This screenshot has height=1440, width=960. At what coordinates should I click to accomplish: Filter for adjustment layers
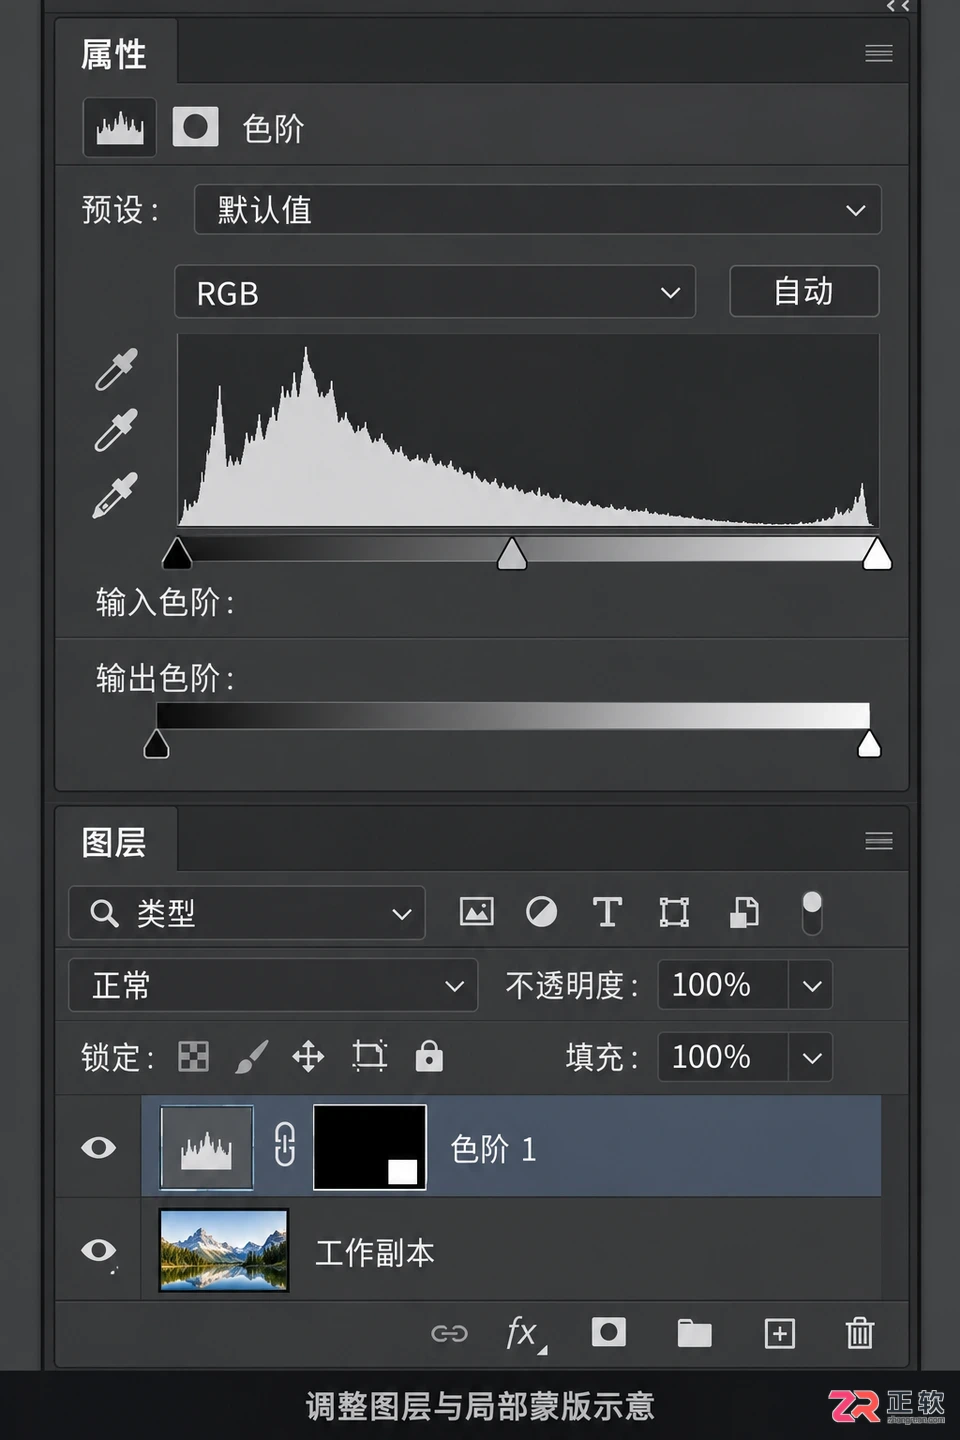541,912
